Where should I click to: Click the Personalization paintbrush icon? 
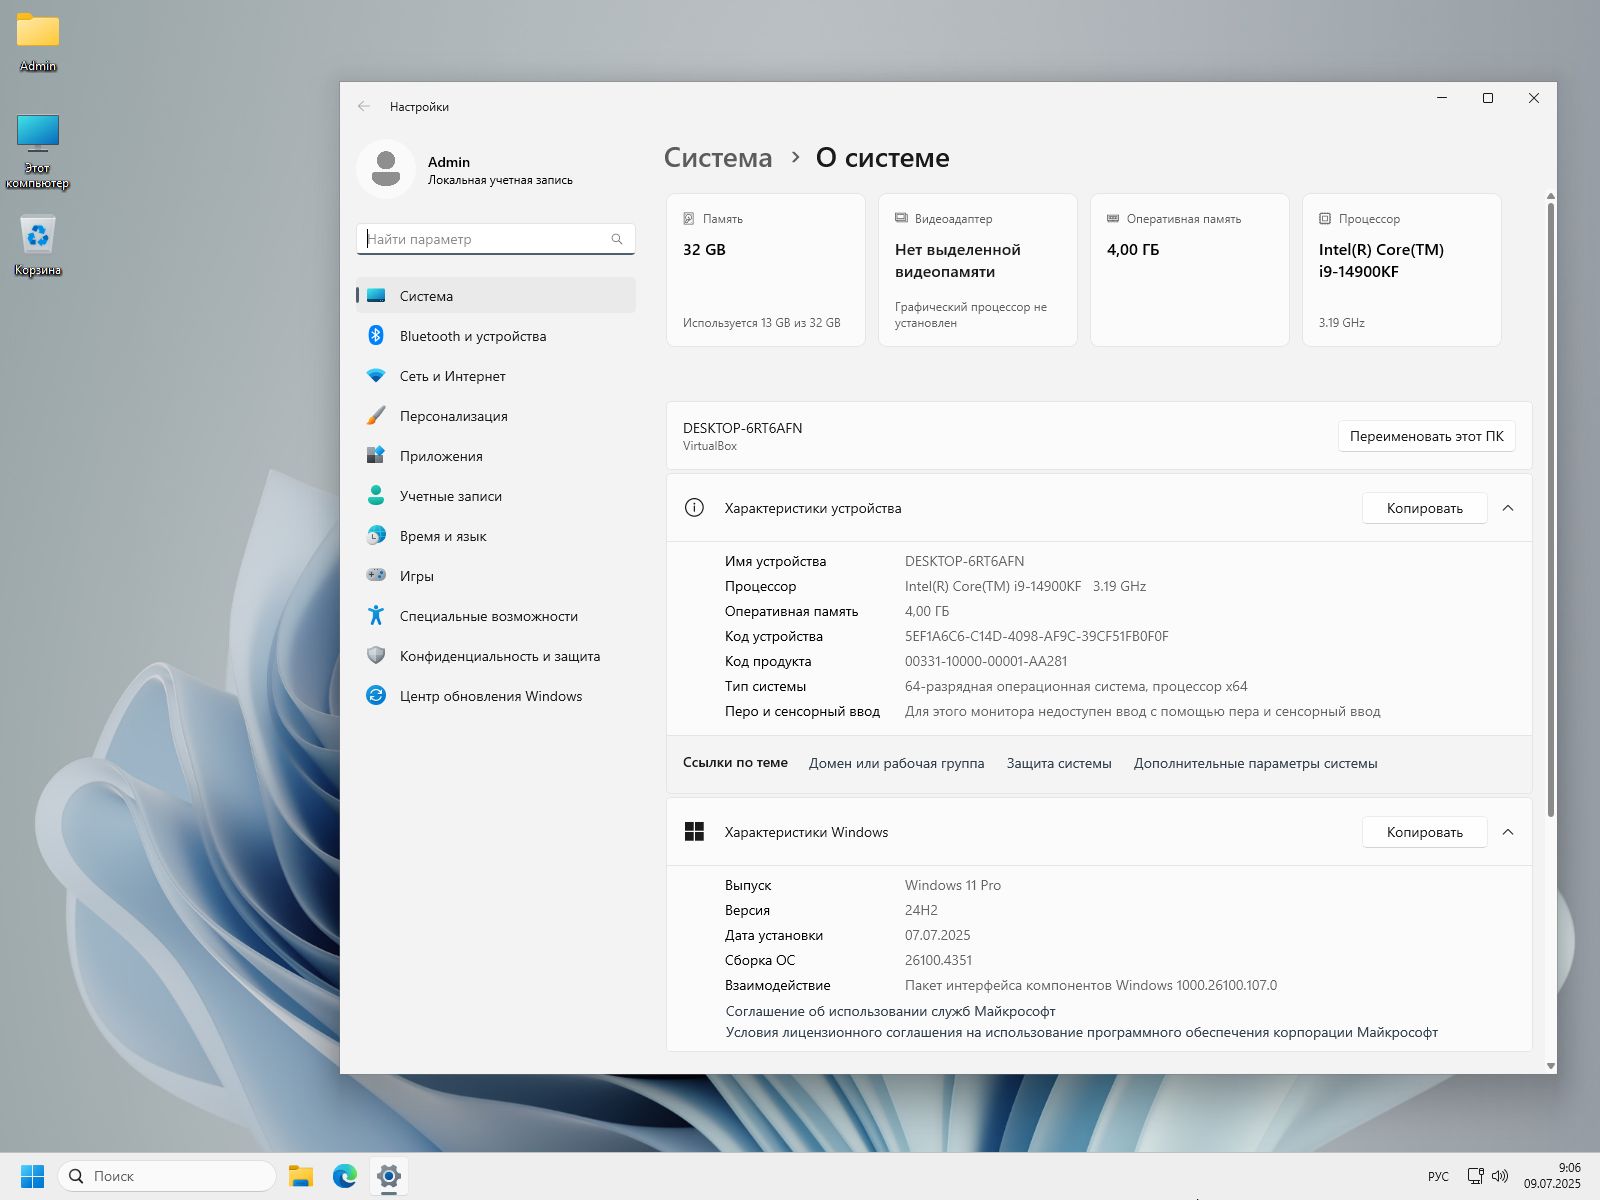click(376, 416)
